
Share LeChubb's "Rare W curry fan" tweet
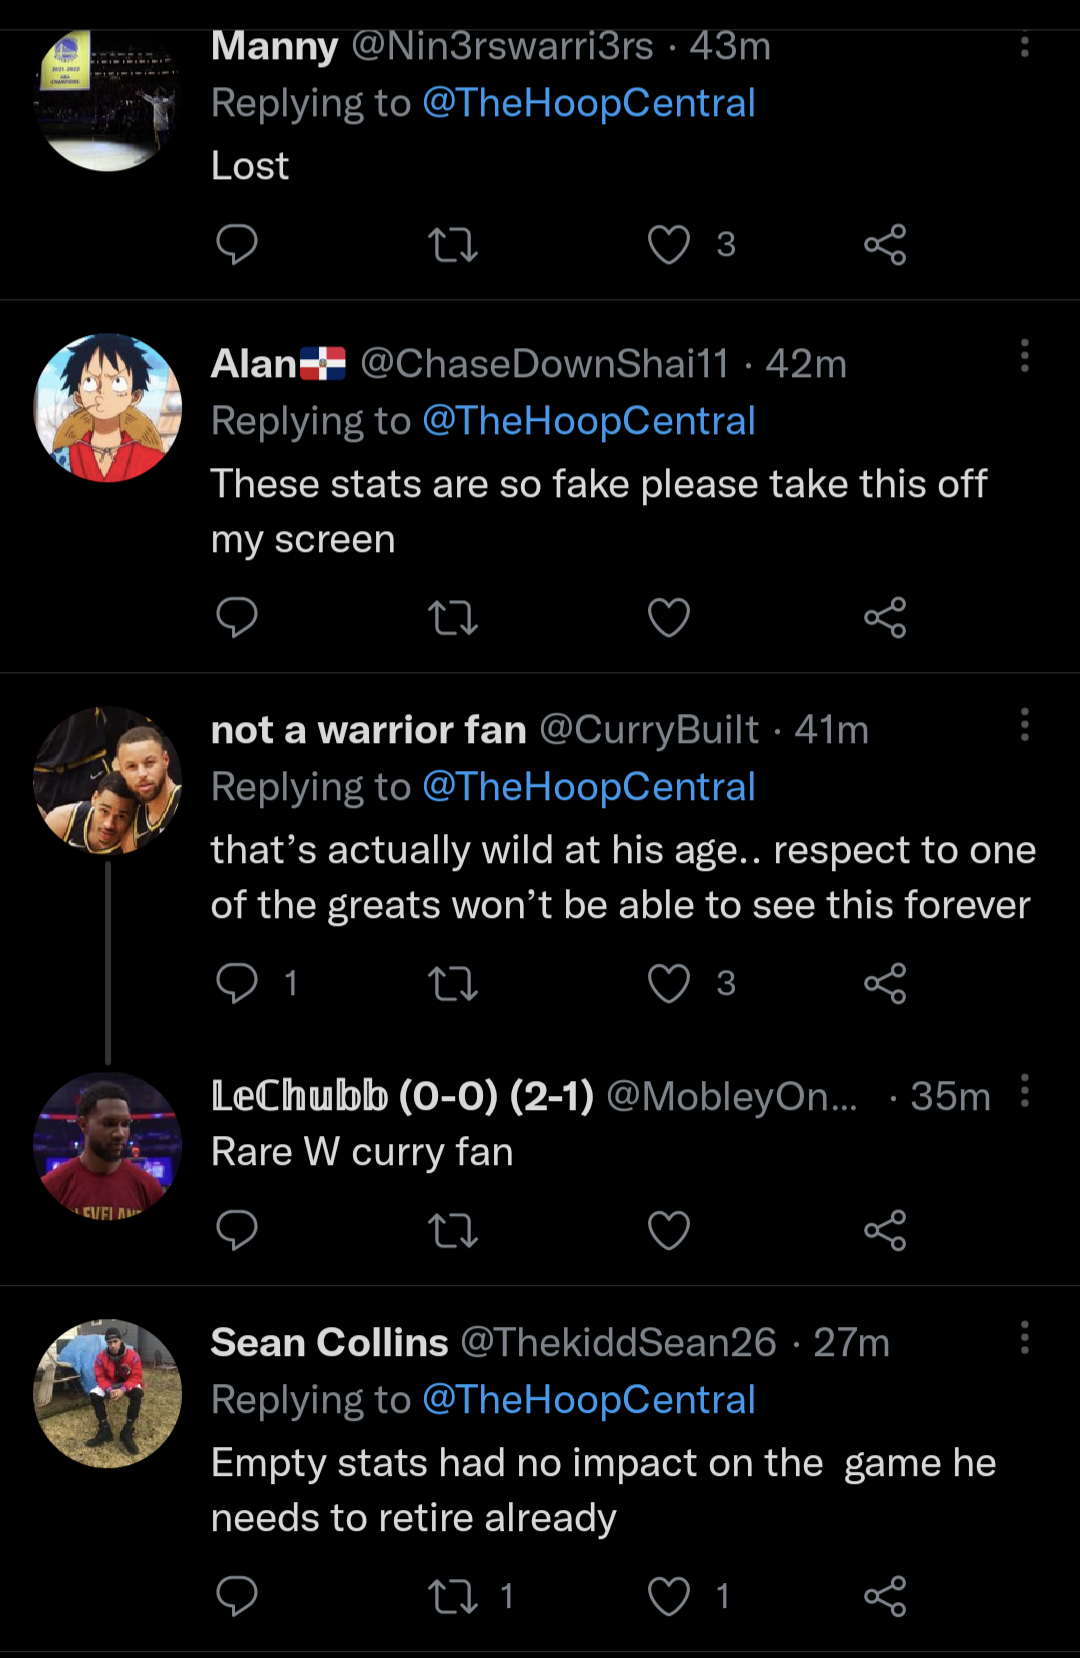[885, 1230]
